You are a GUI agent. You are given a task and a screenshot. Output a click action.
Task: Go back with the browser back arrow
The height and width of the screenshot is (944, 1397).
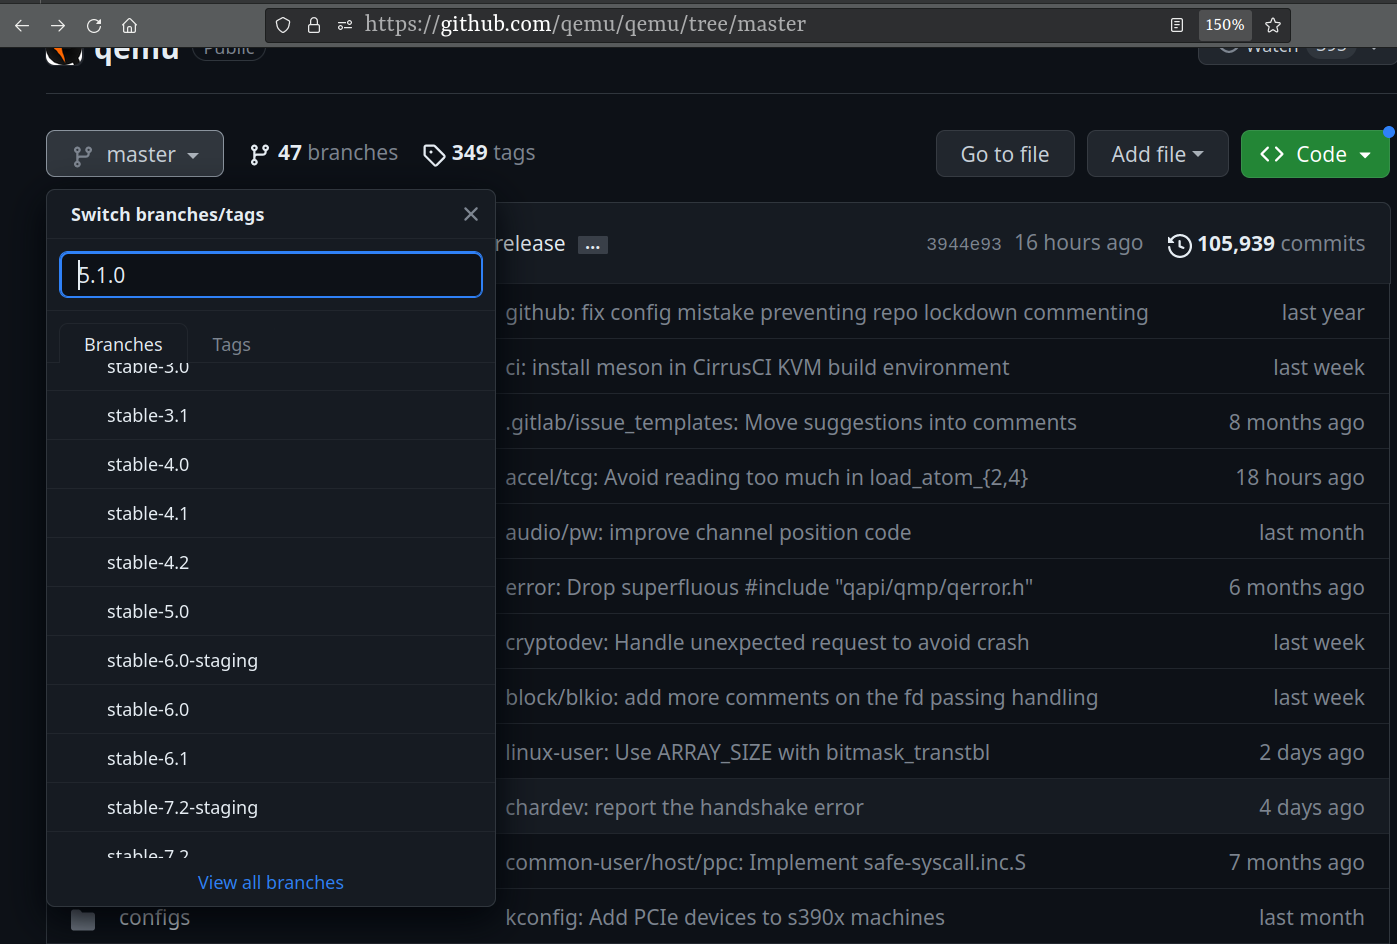tap(22, 25)
